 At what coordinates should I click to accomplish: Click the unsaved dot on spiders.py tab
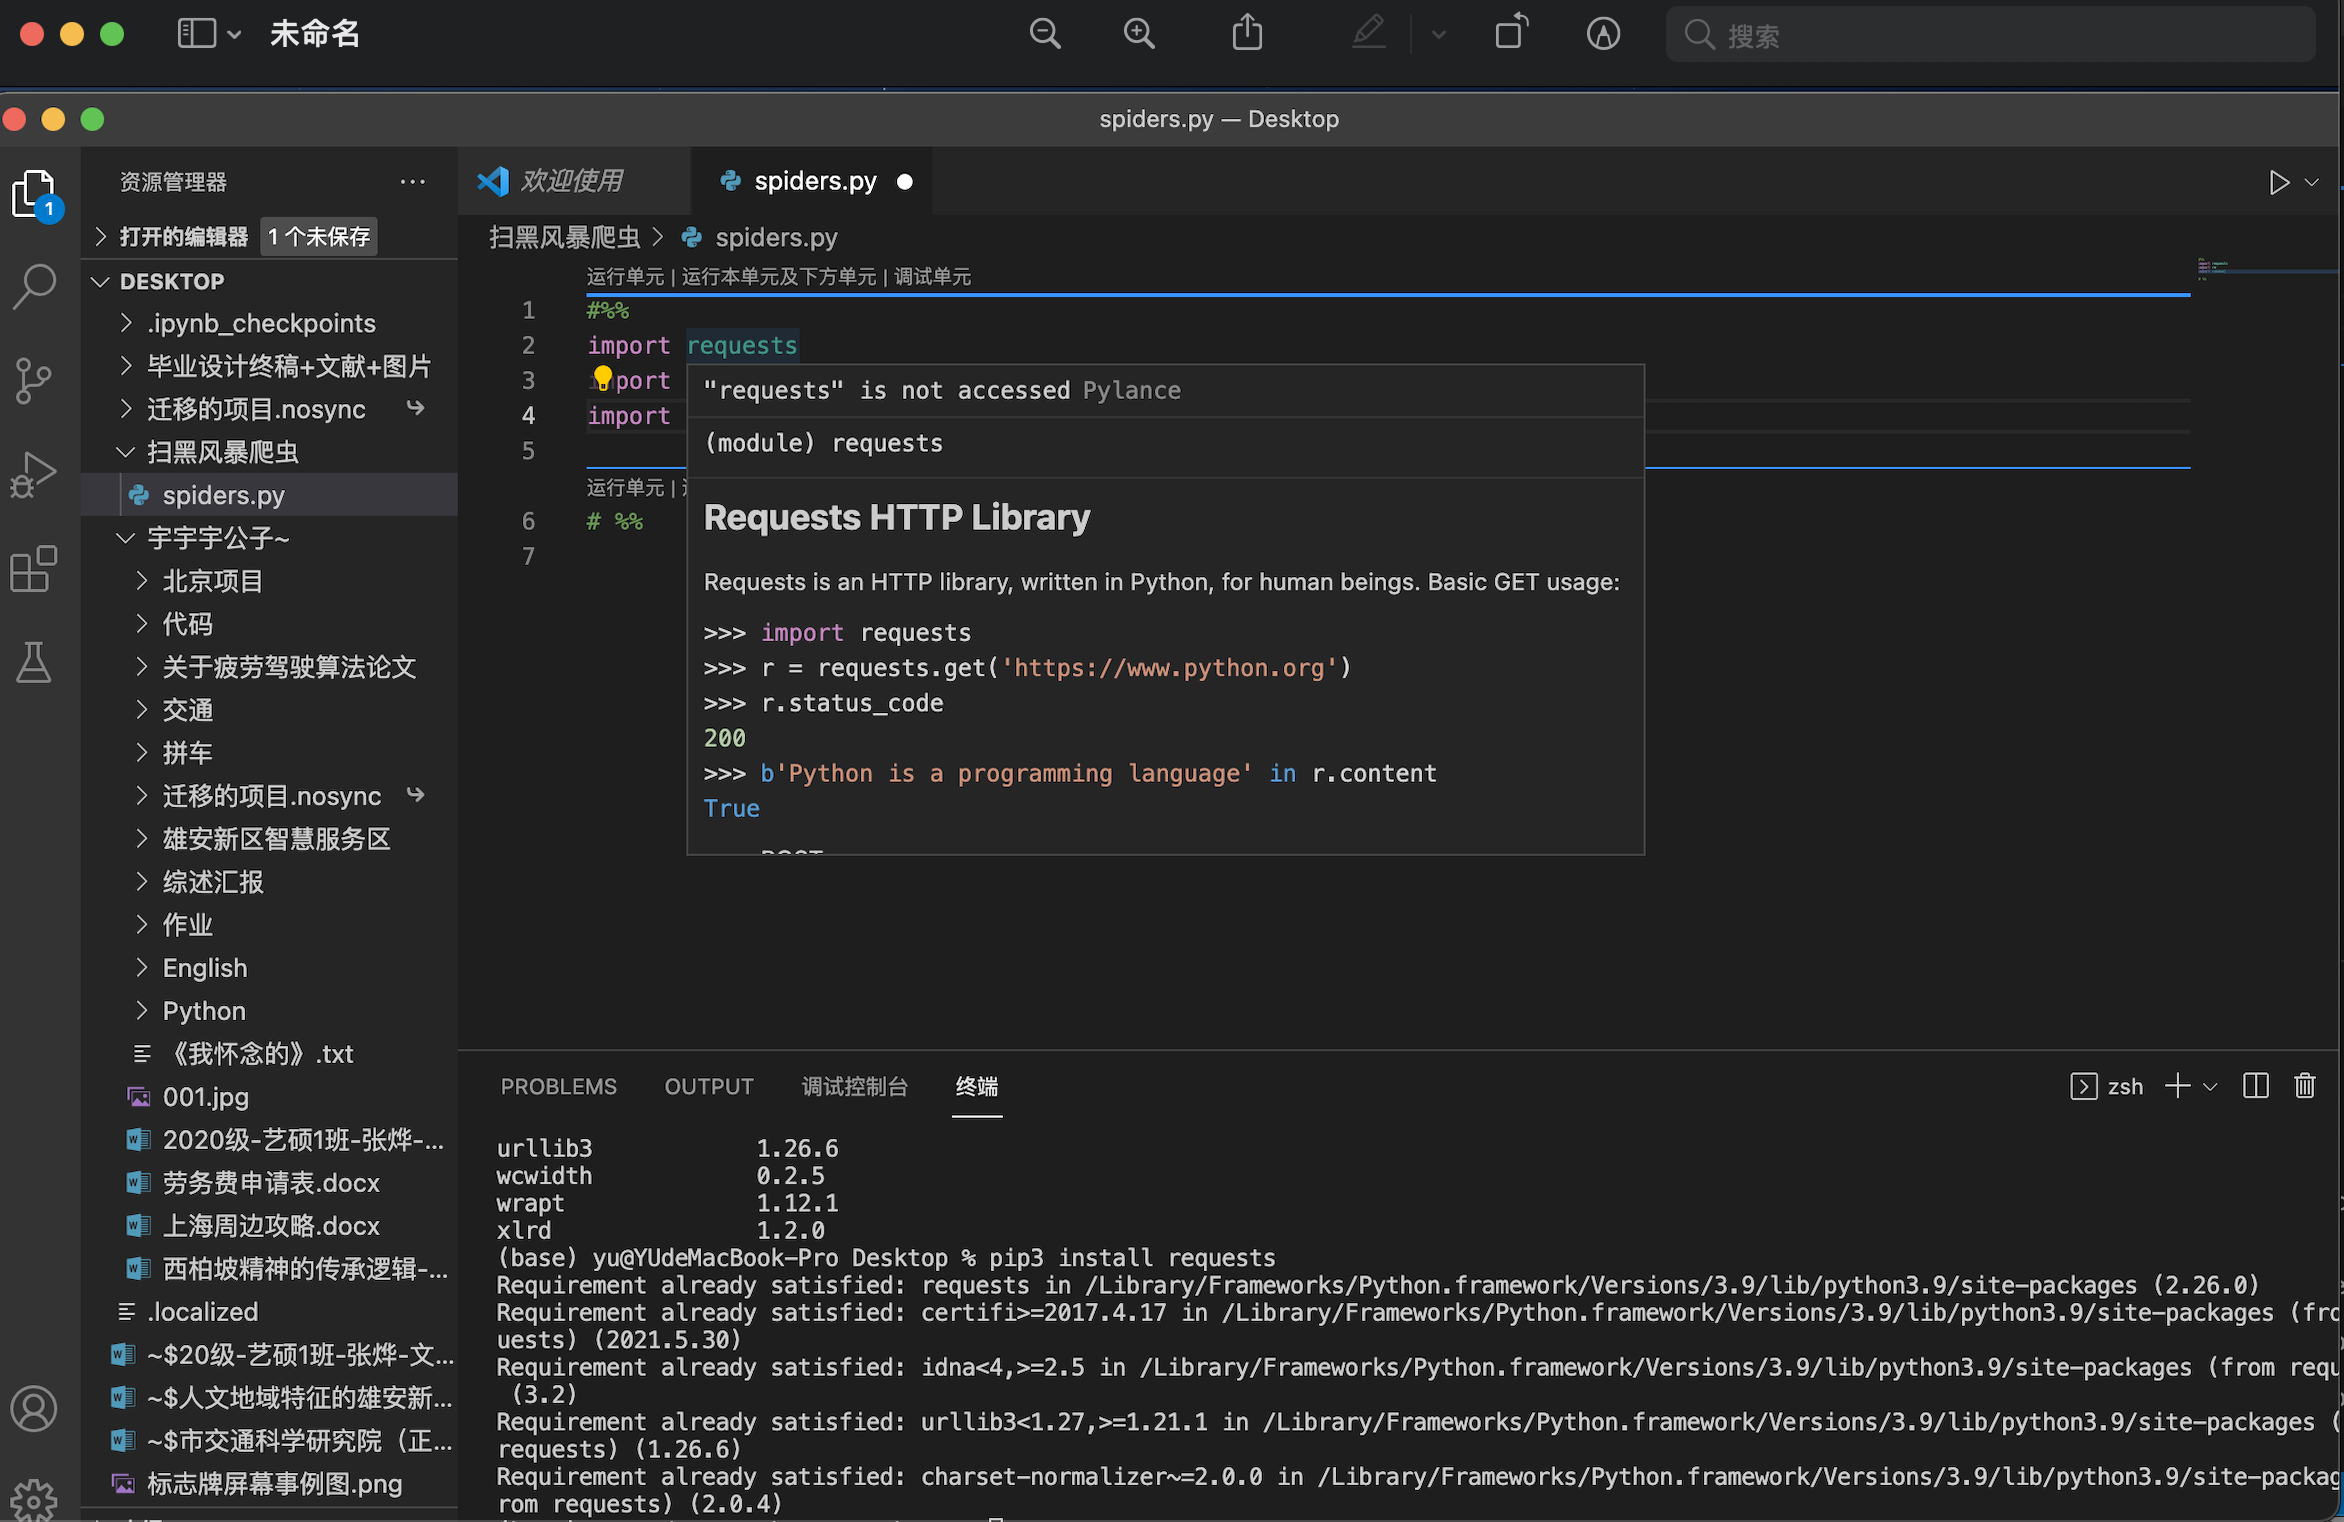tap(905, 182)
